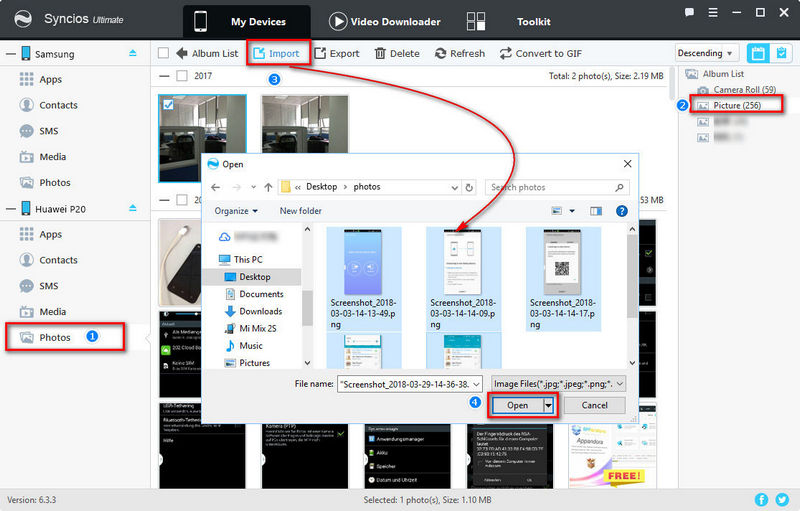Close the Open dialog
Screen dimensions: 800x511
(628, 164)
